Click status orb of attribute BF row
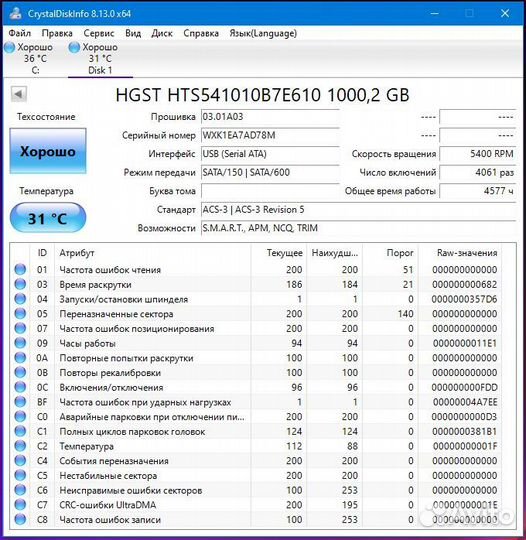The height and width of the screenshot is (540, 526). (x=20, y=402)
